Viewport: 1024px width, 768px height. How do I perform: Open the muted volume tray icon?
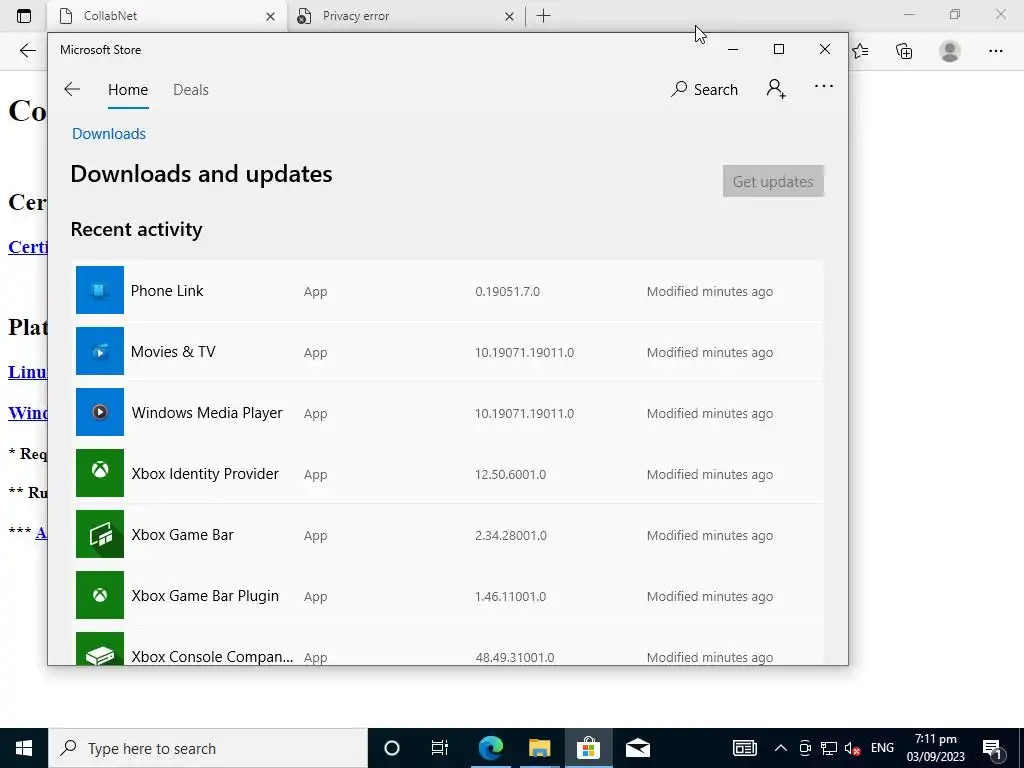pos(852,748)
